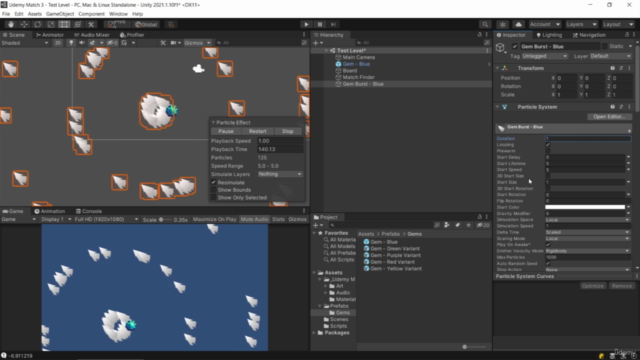
Task: Open the Layout dropdown
Action: click(618, 24)
